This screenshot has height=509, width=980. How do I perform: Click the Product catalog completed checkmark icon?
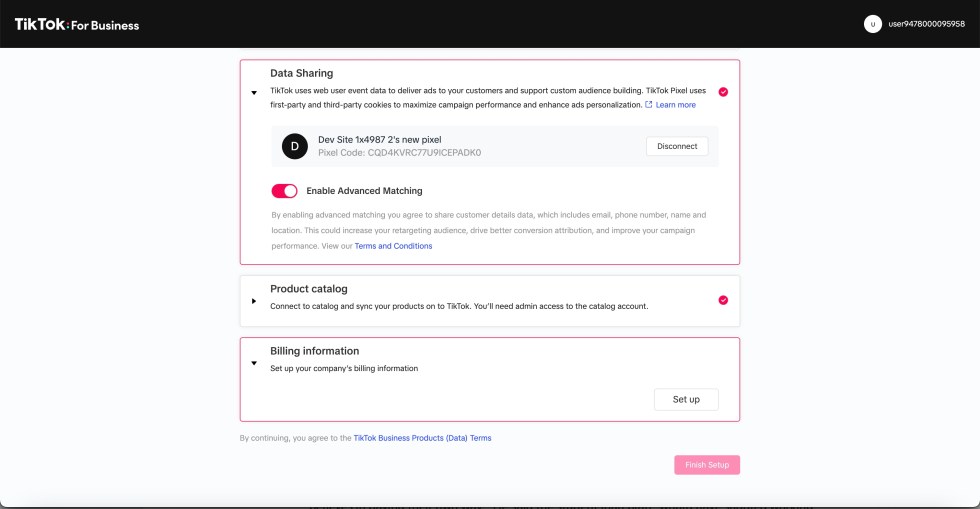coord(723,300)
